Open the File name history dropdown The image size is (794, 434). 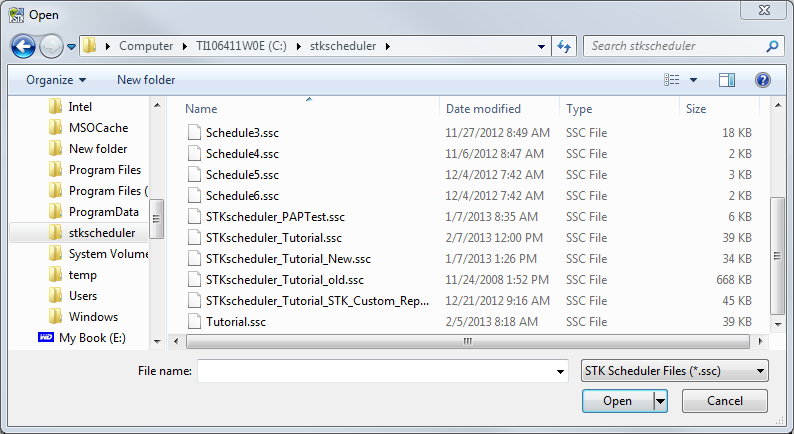click(x=559, y=371)
